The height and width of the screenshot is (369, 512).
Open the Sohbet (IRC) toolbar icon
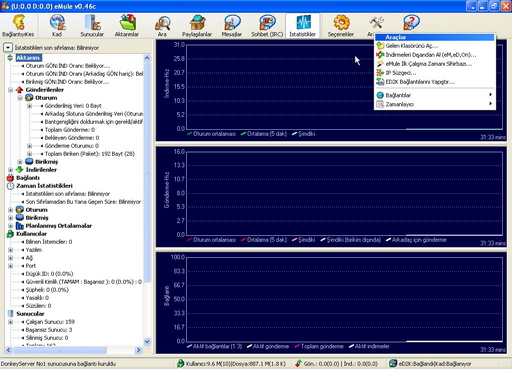(x=267, y=25)
